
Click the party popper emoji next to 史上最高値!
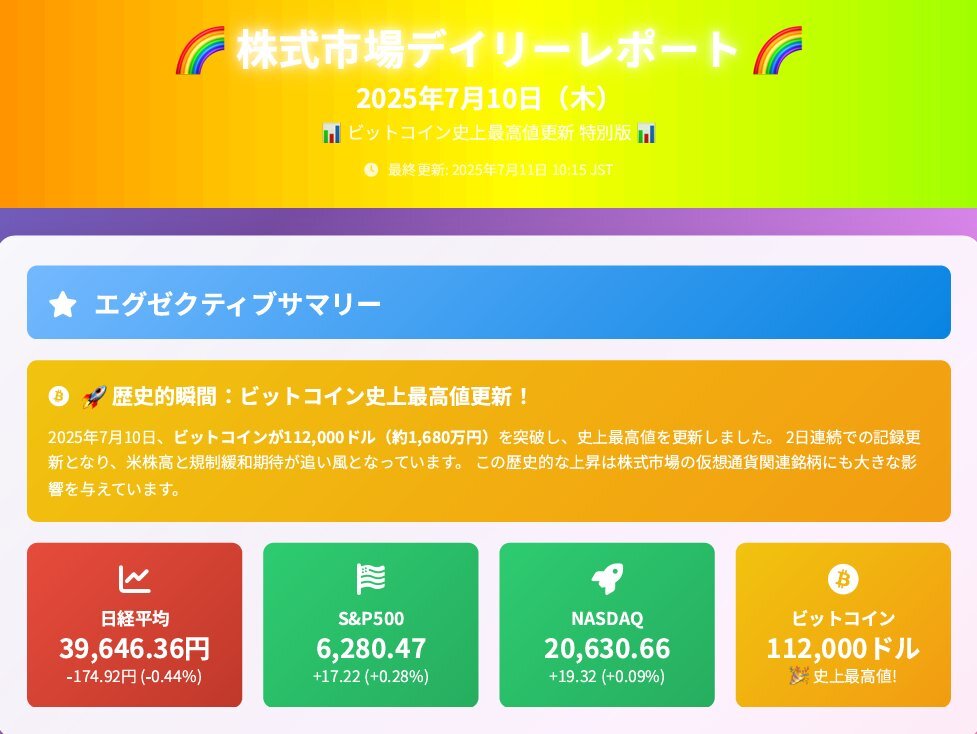pyautogui.click(x=799, y=675)
